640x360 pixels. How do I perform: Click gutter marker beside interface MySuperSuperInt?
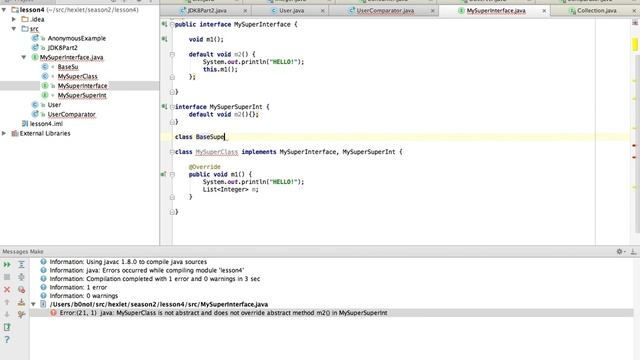[x=164, y=107]
